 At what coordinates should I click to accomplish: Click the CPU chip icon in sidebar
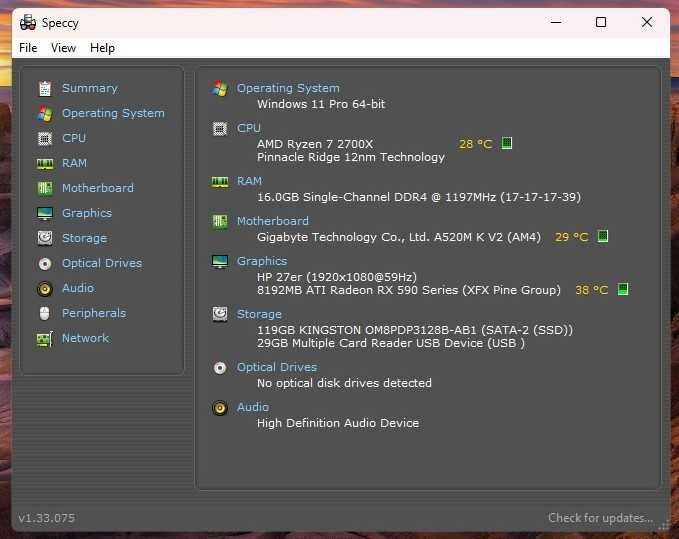[45, 139]
